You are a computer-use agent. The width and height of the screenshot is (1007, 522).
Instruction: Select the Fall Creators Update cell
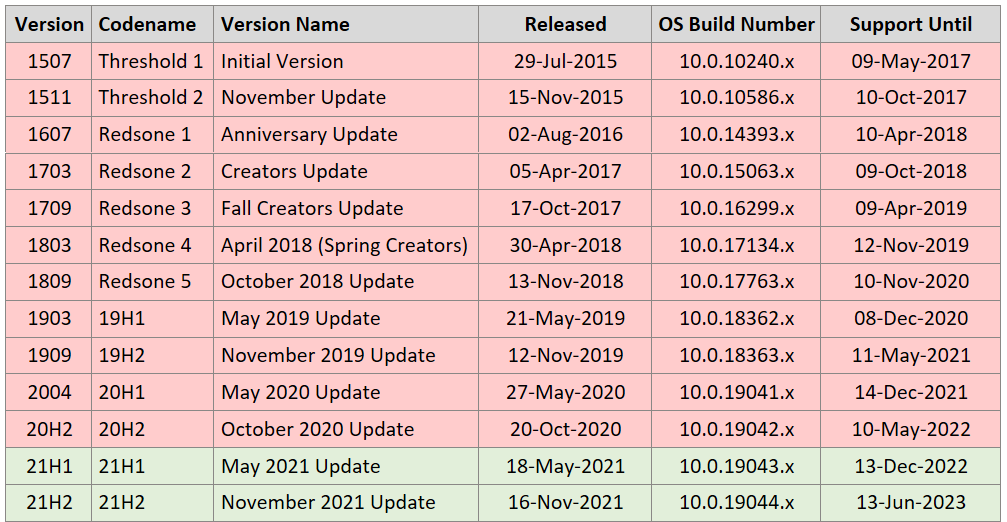point(346,208)
